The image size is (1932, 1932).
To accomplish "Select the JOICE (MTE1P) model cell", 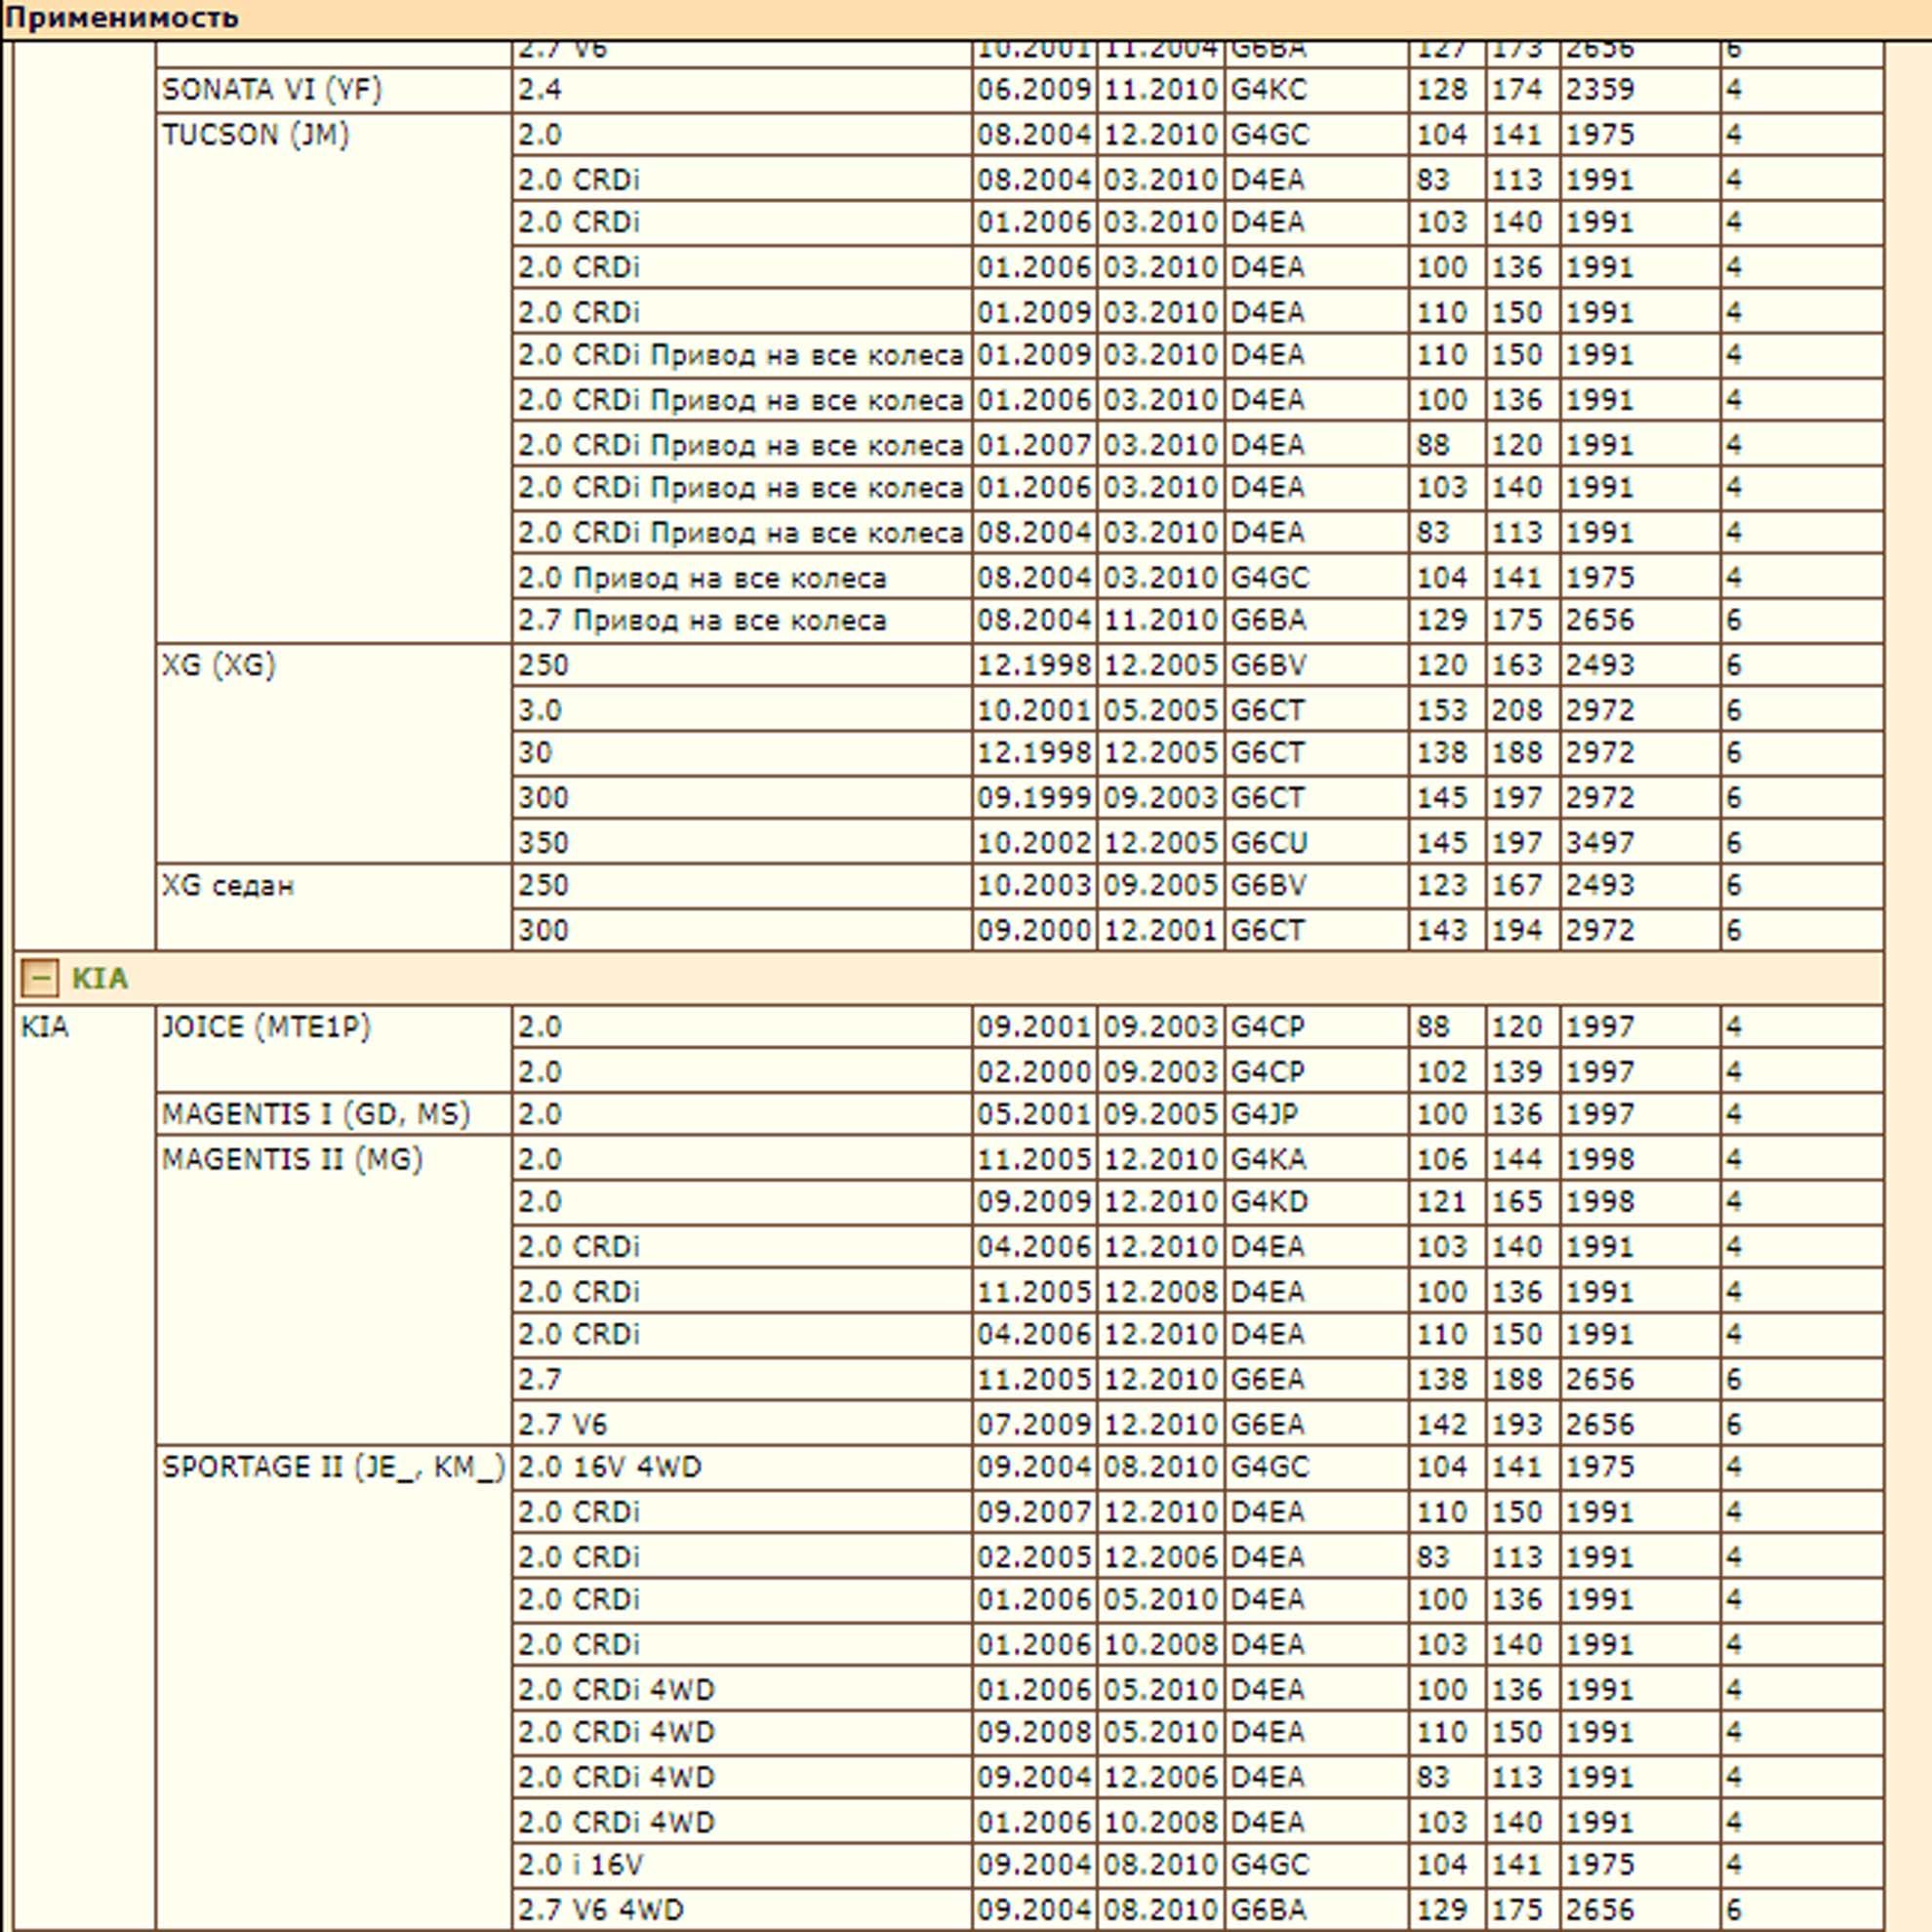I will 333,1048.
